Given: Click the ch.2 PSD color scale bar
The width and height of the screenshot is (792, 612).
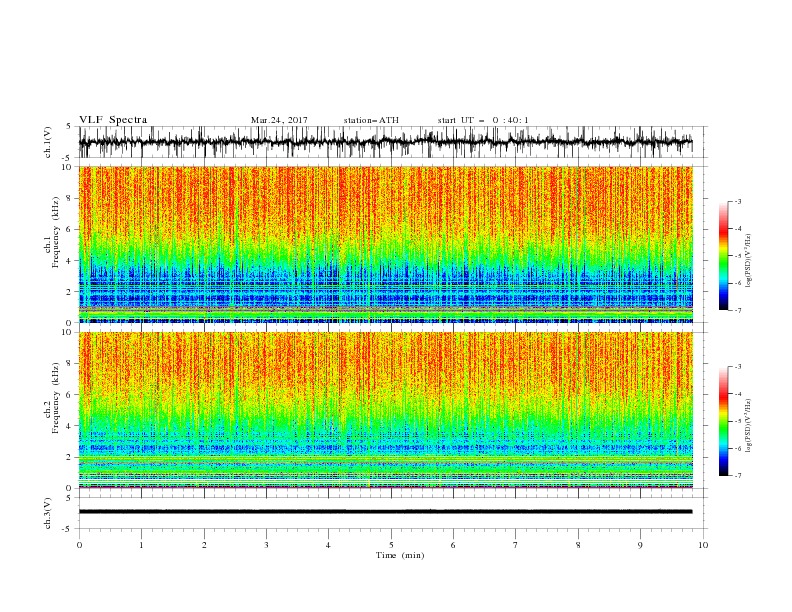Looking at the screenshot, I should point(724,421).
